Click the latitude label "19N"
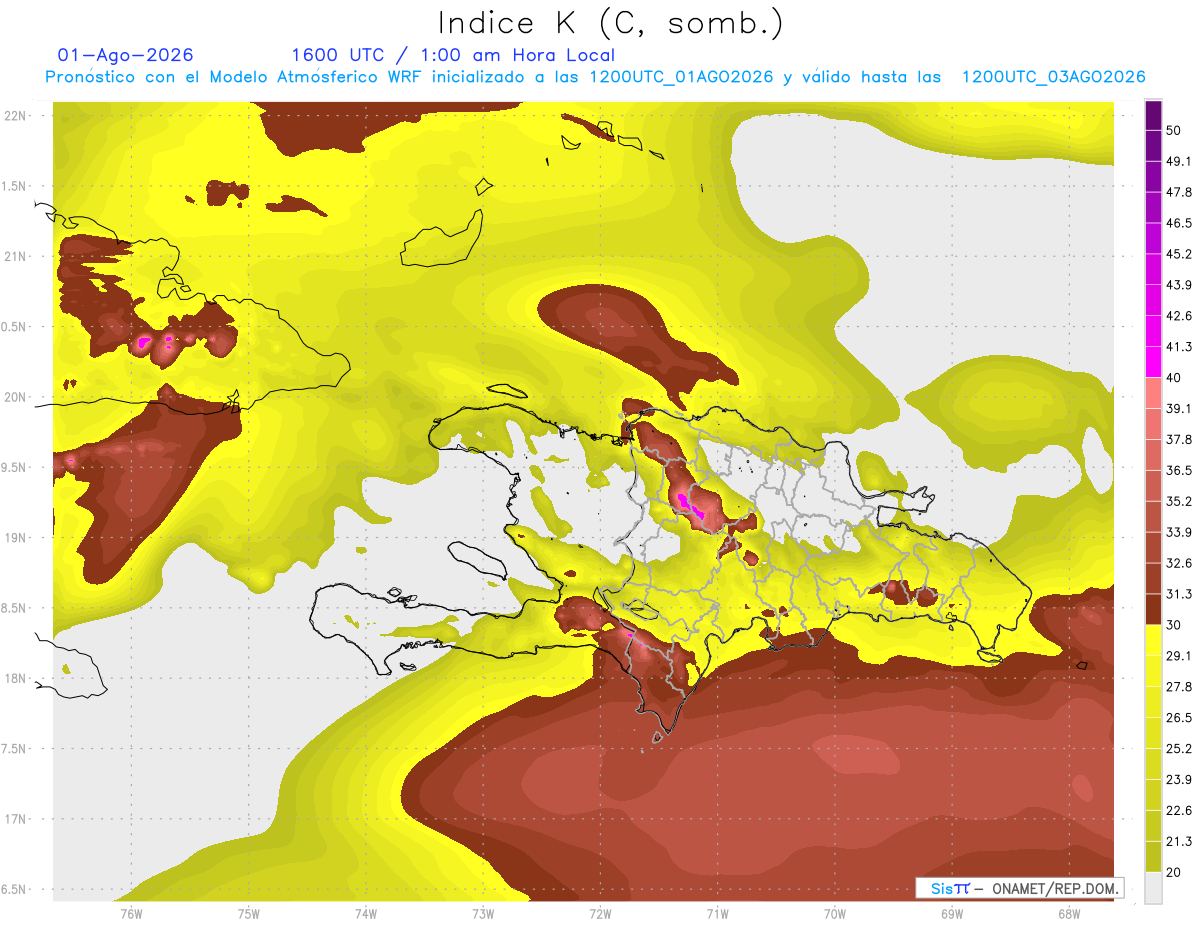 pyautogui.click(x=15, y=537)
